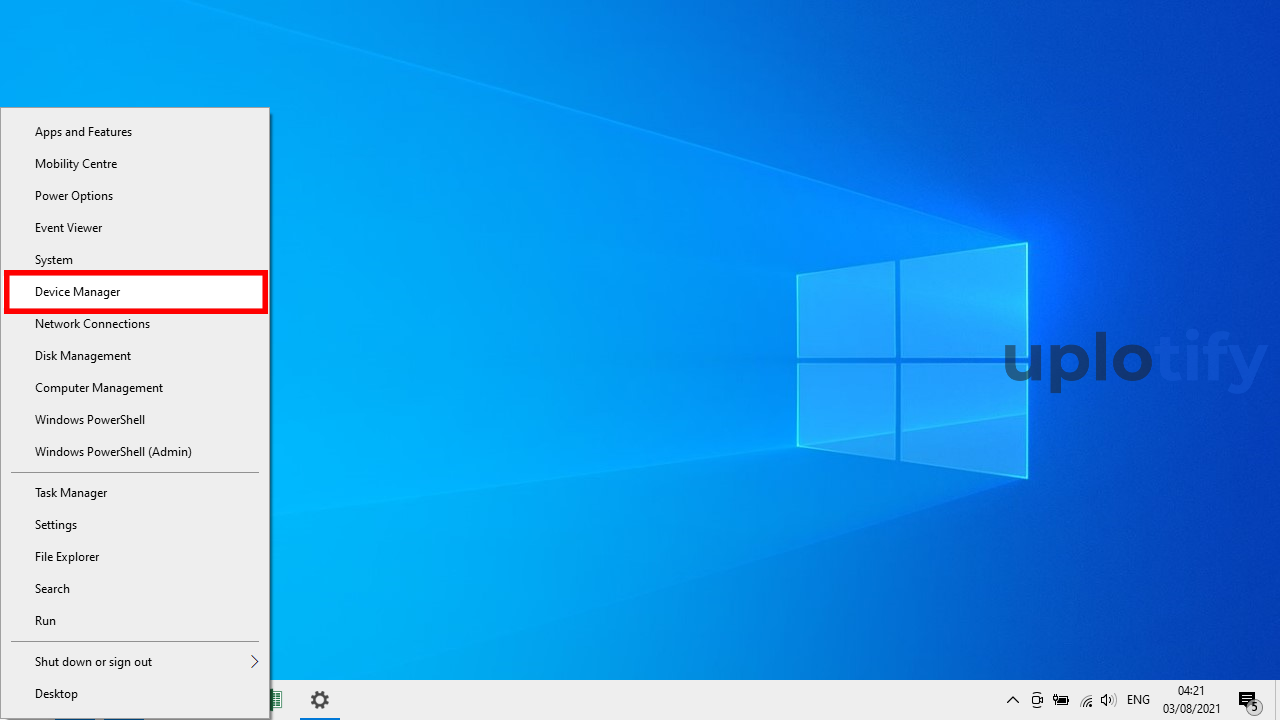This screenshot has width=1280, height=720.
Task: Click the Meet Now camera tray icon
Action: click(x=1037, y=700)
